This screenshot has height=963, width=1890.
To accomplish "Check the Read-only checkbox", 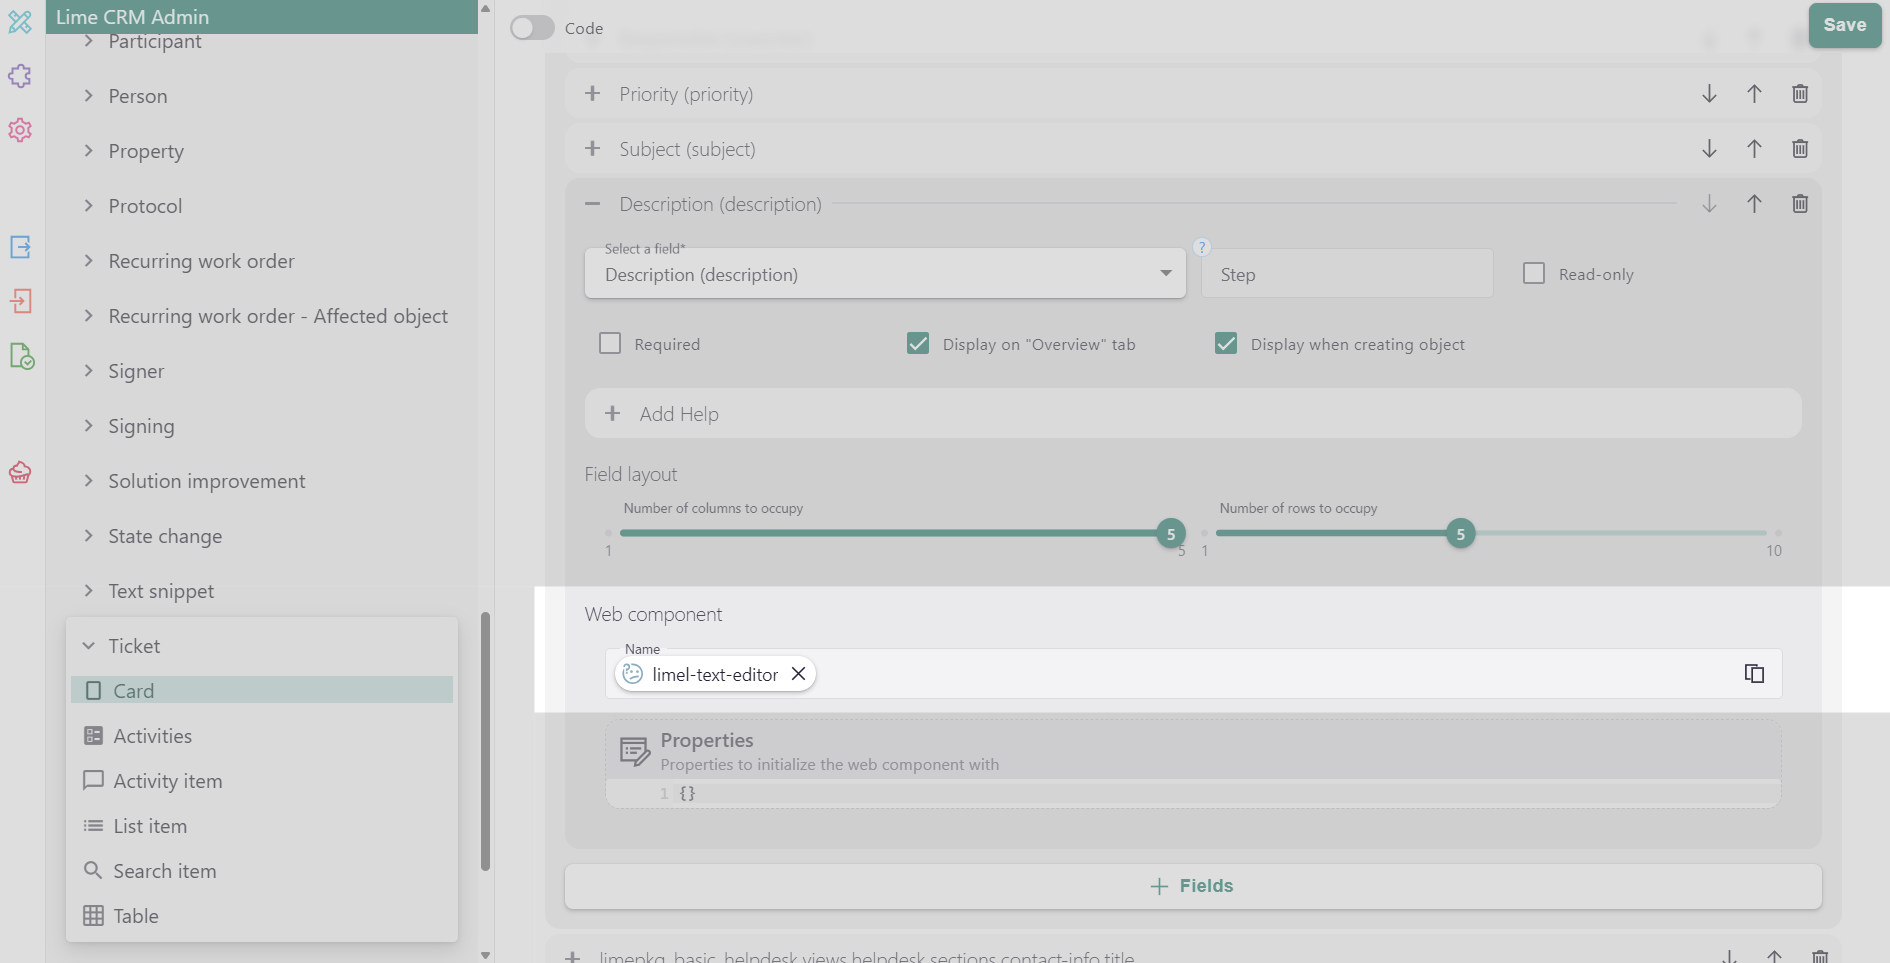I will tap(1534, 274).
